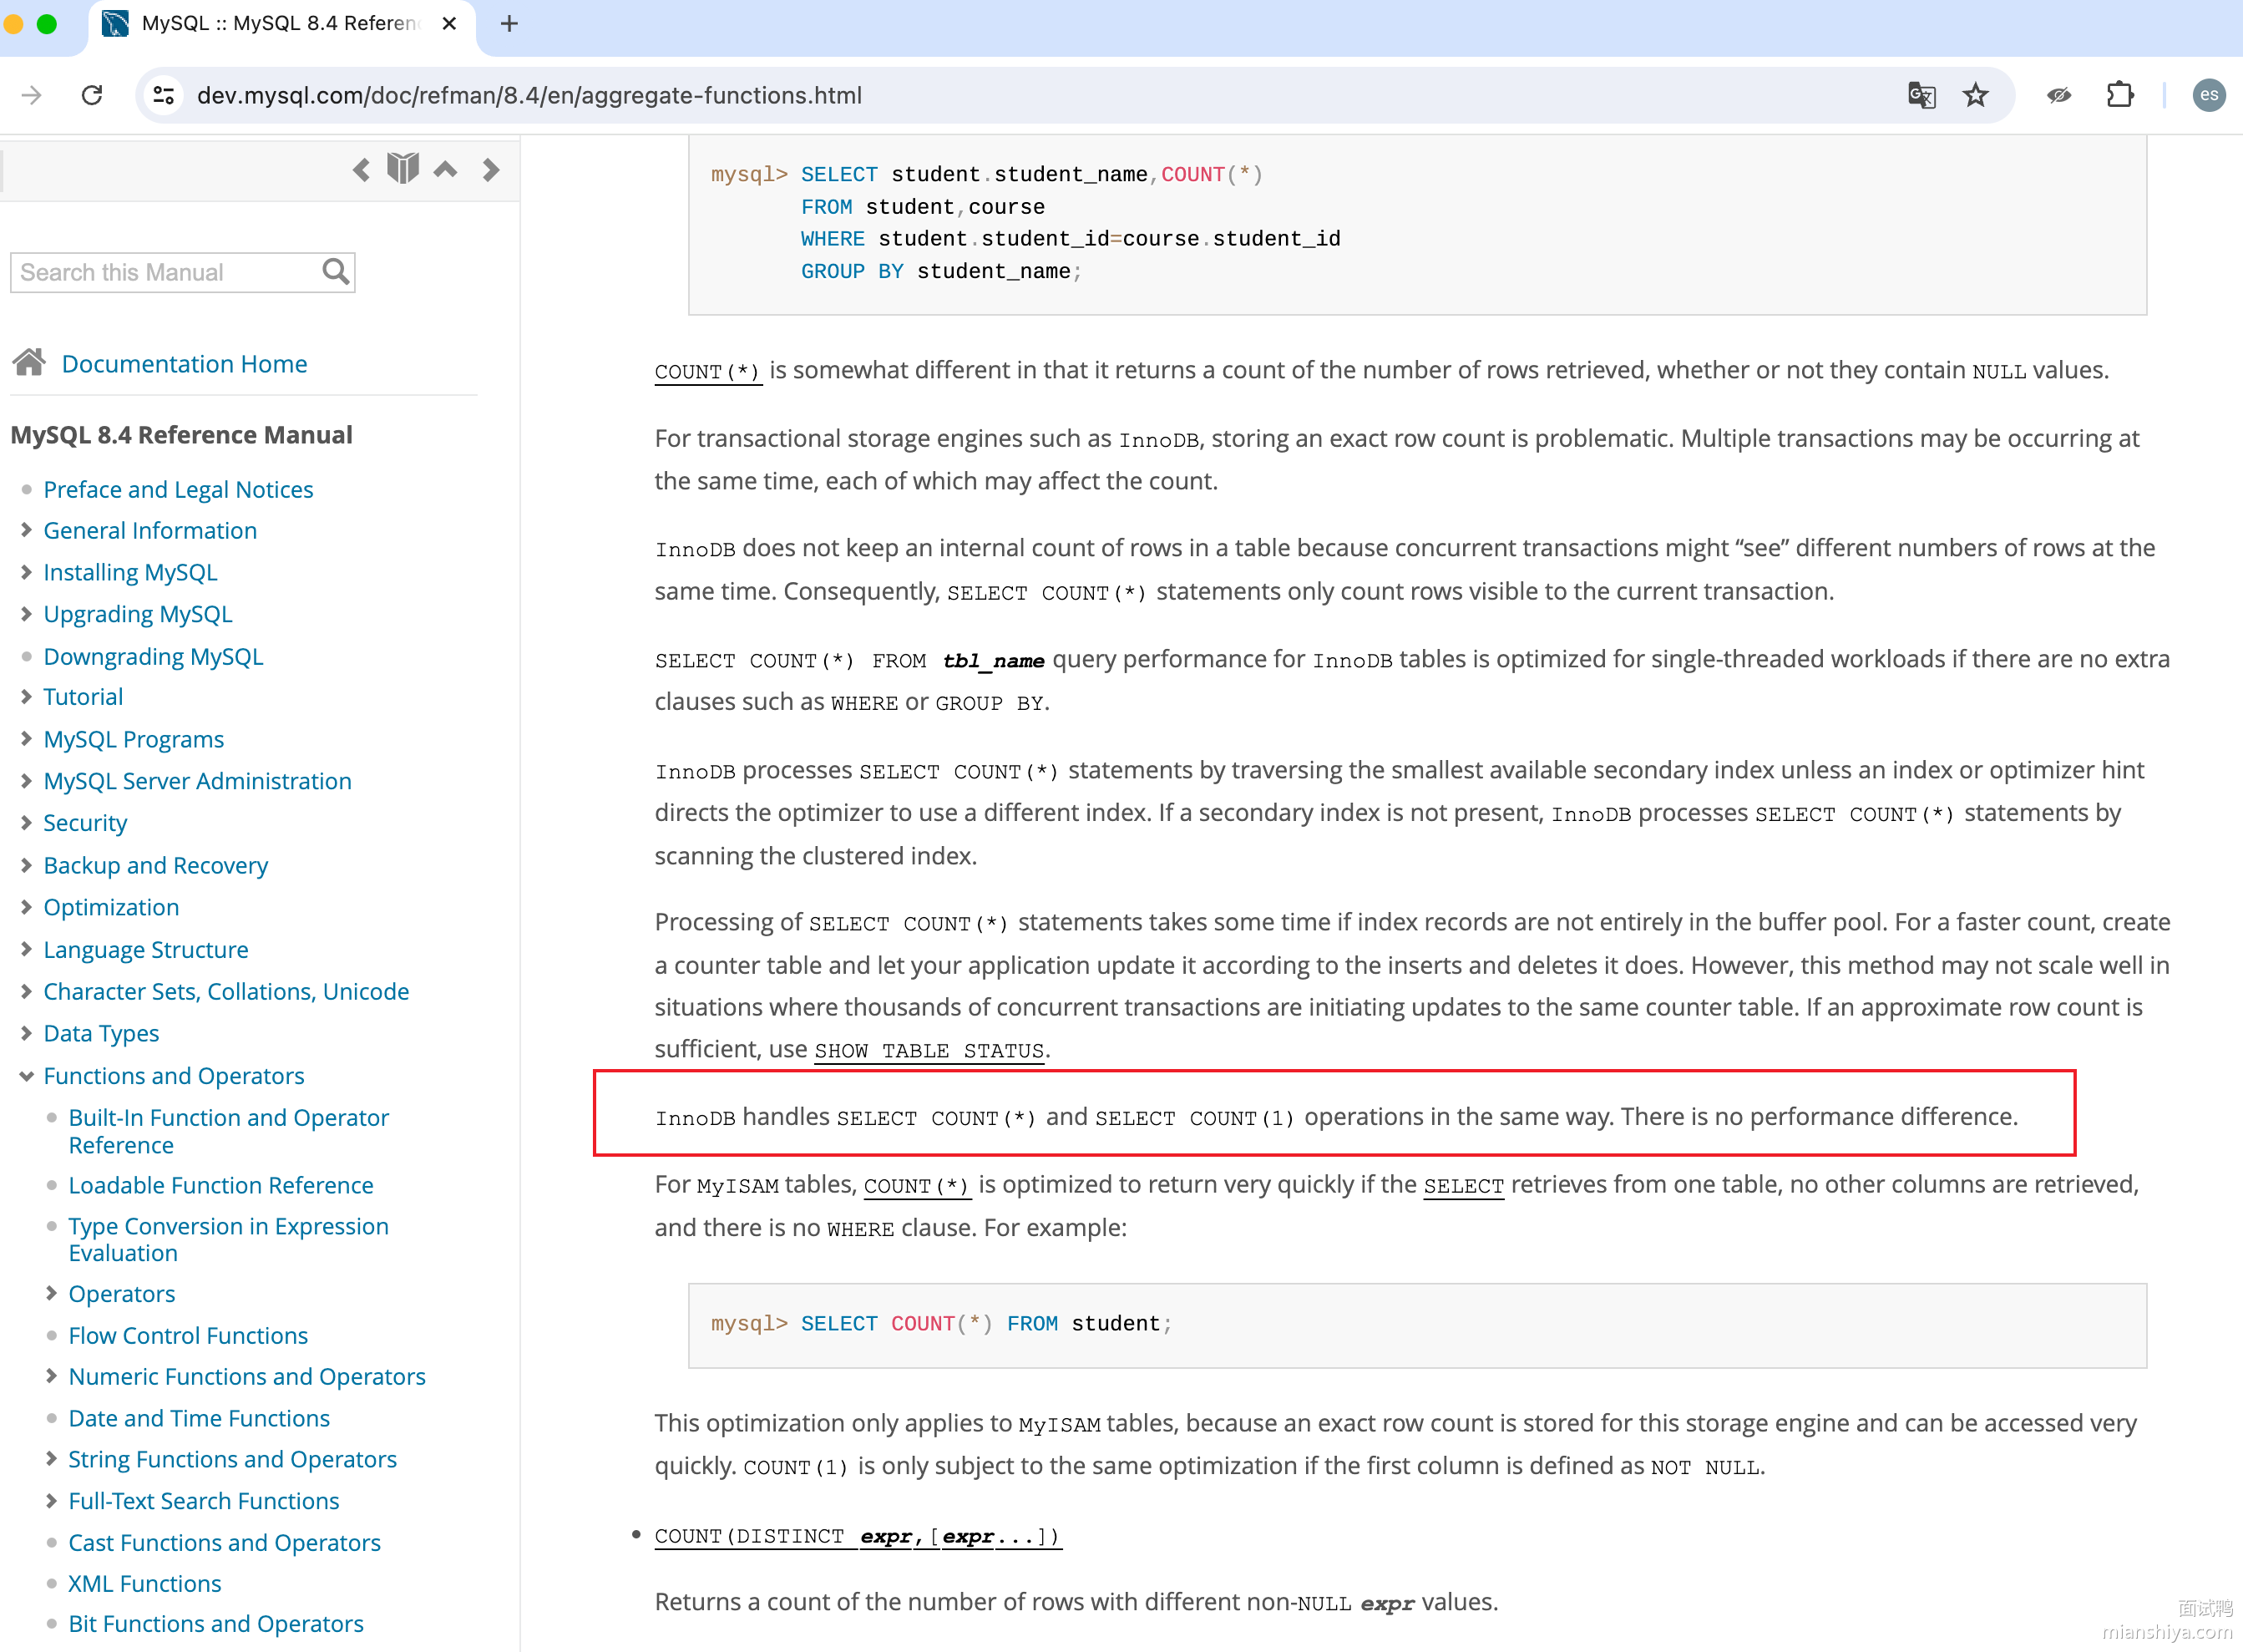2243x1652 pixels.
Task: Open the 'es' profile avatar
Action: tap(2208, 95)
